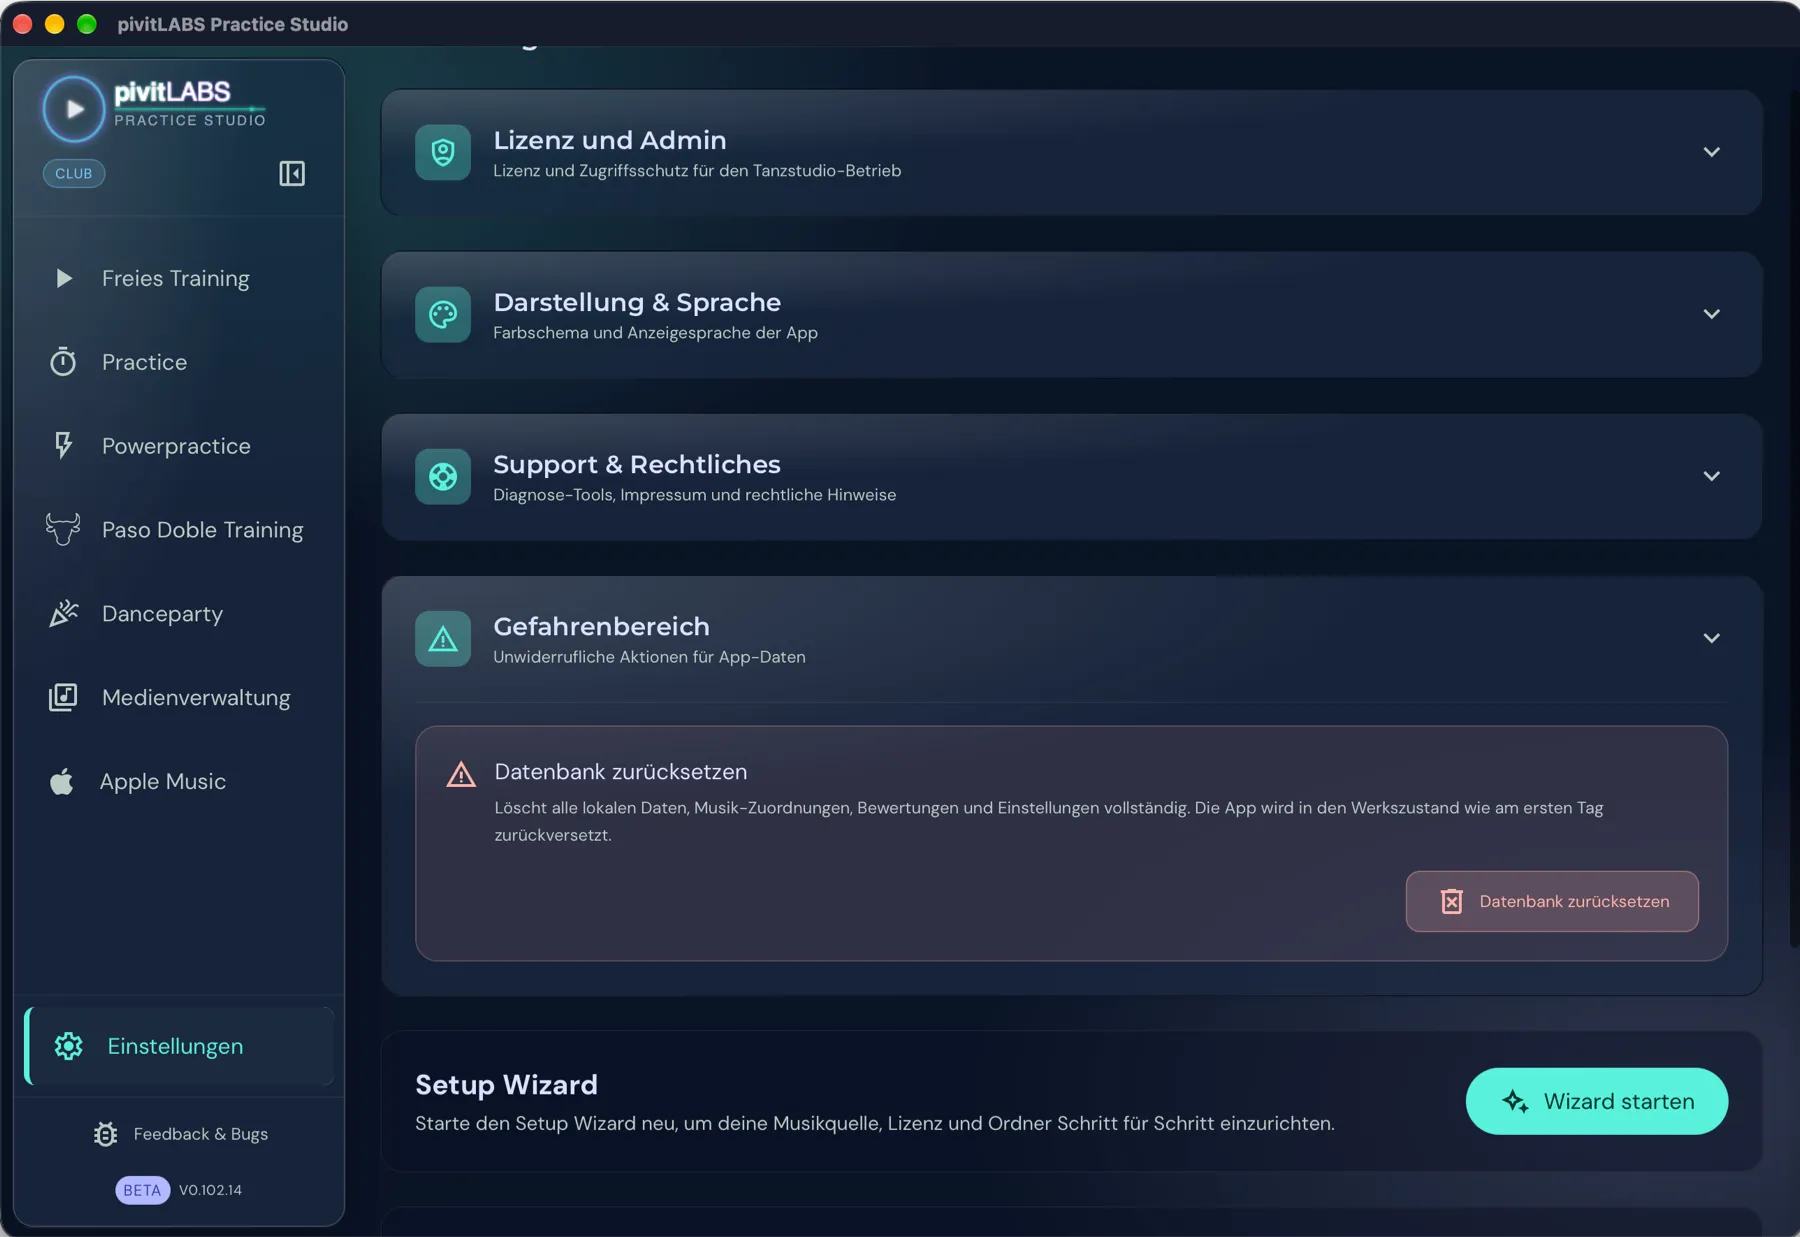1800x1237 pixels.
Task: Open the Danceparty section
Action: [179, 614]
